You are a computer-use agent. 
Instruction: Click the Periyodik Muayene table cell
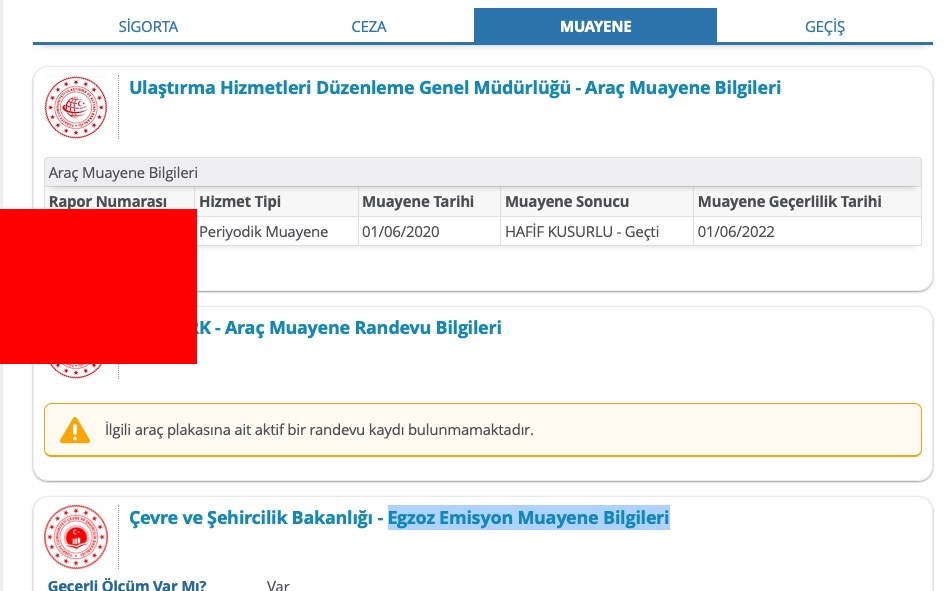pyautogui.click(x=264, y=232)
